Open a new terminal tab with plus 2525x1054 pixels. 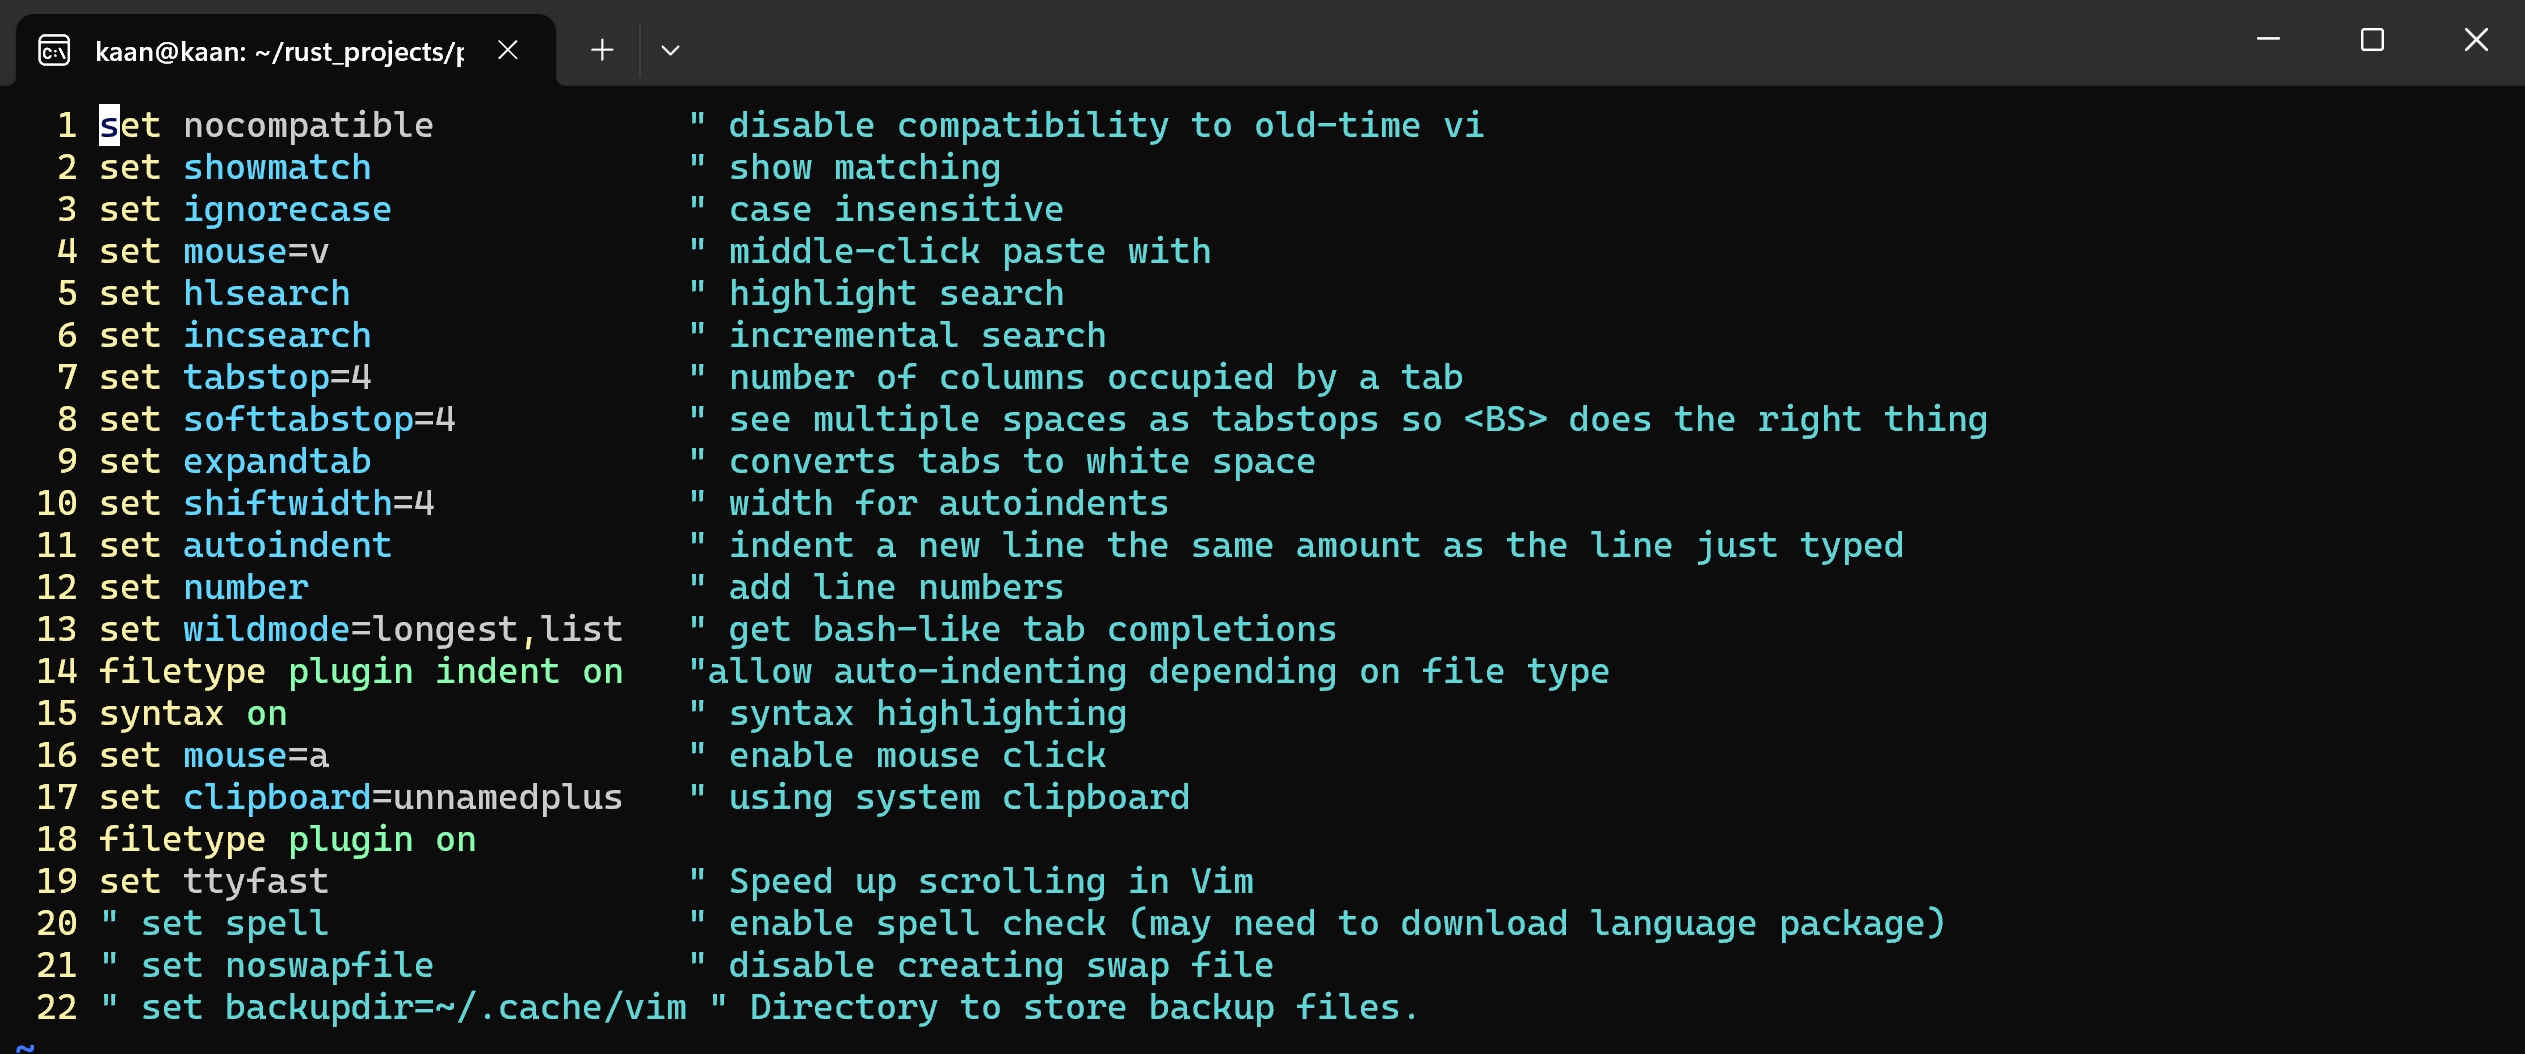[x=602, y=50]
